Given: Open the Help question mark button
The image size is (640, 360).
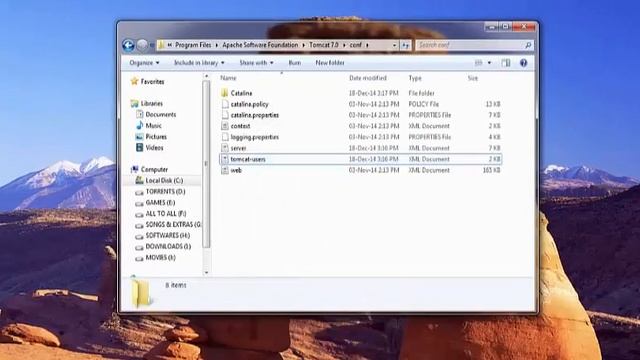Looking at the screenshot, I should point(523,63).
